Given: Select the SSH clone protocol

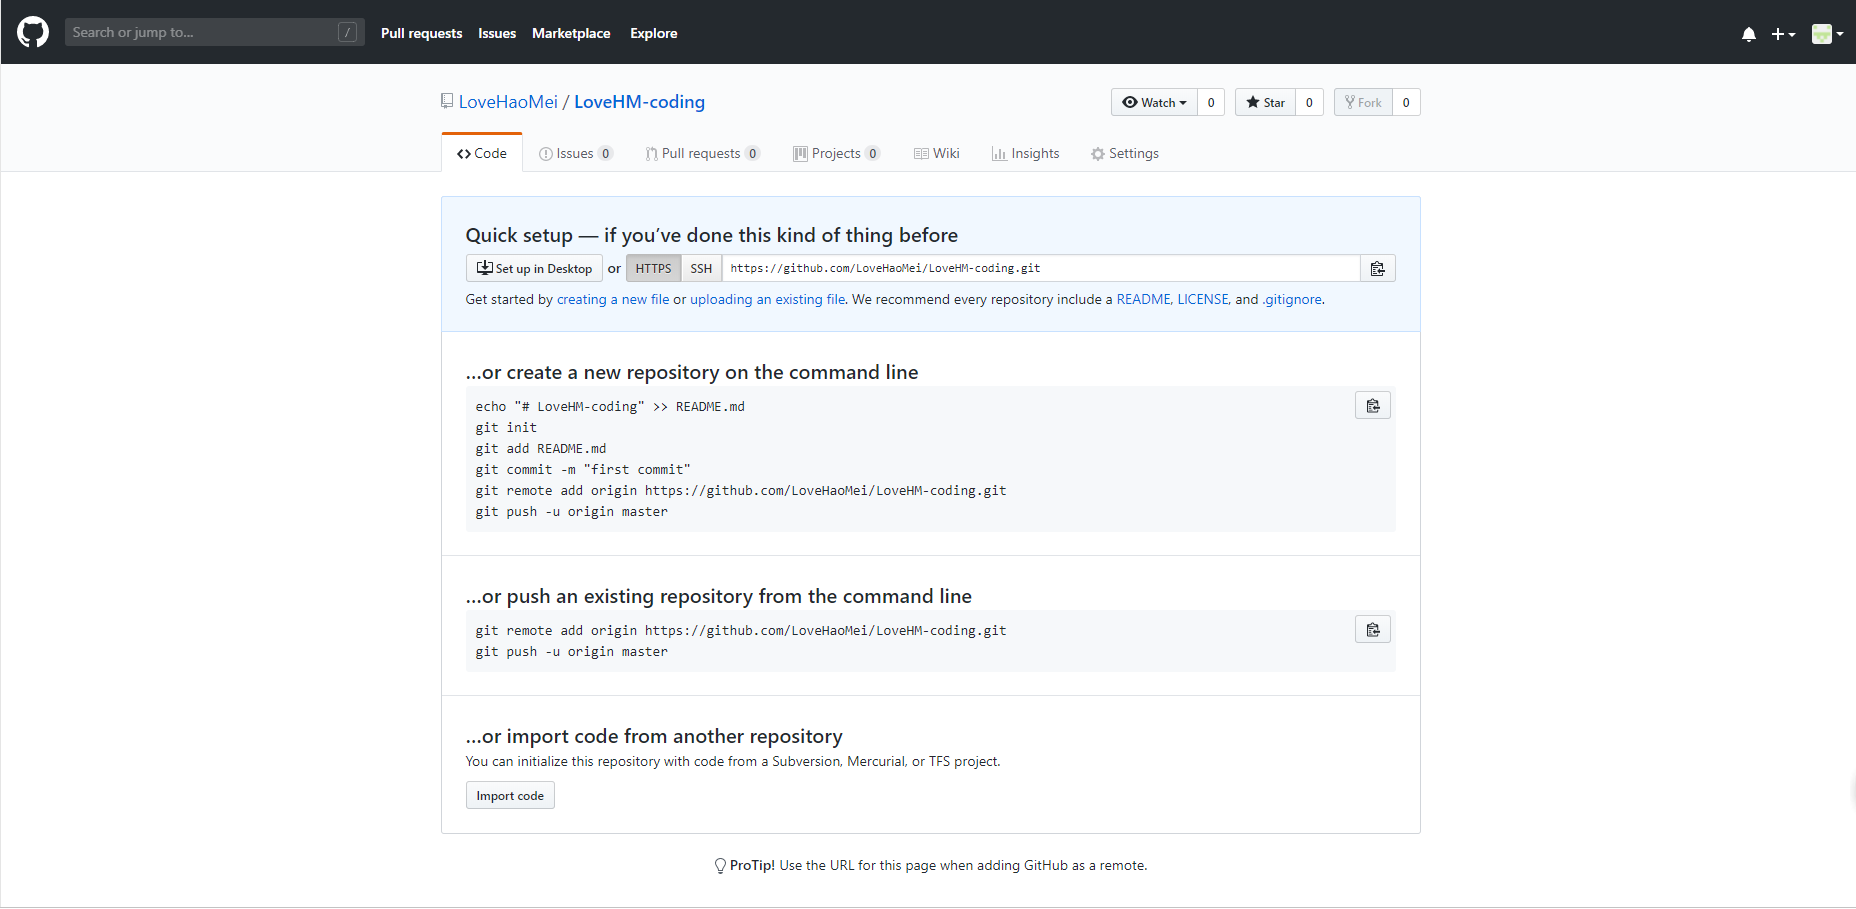Looking at the screenshot, I should coord(701,268).
